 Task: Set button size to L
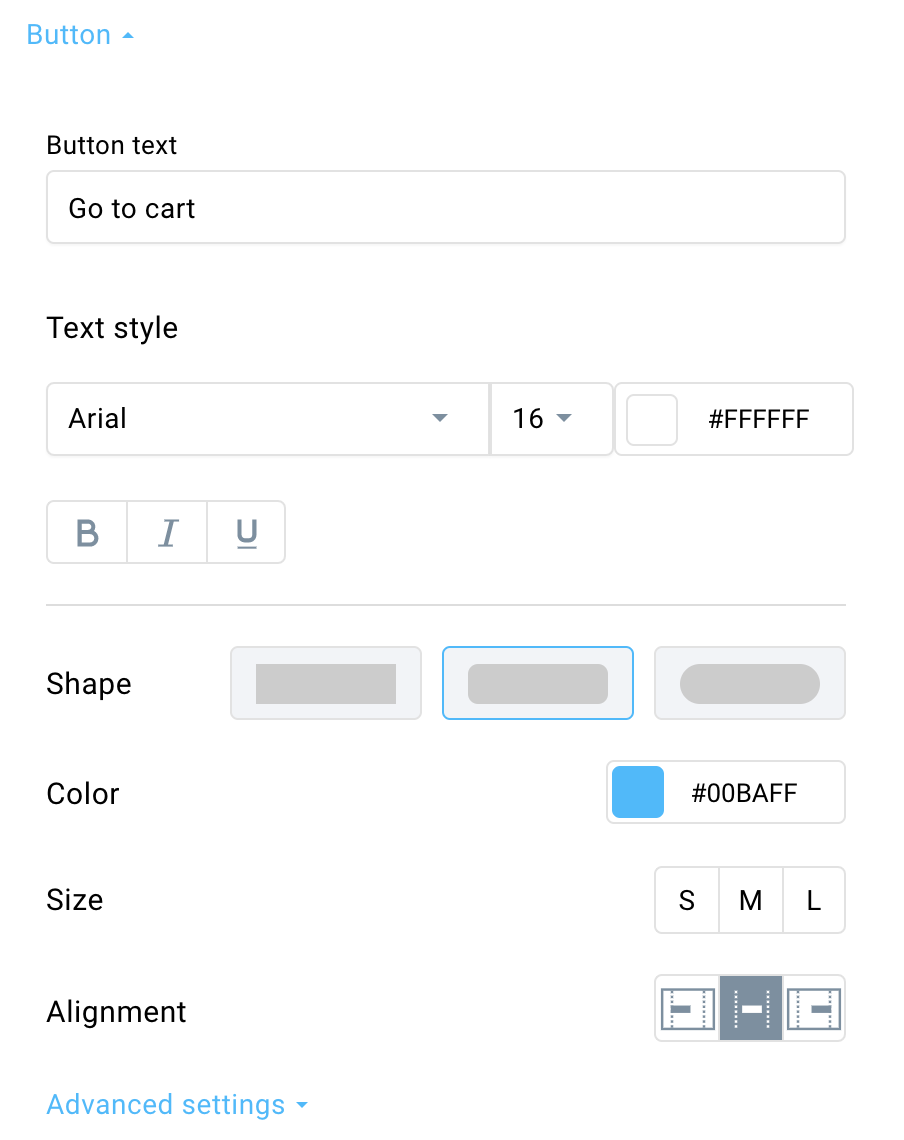click(x=814, y=900)
